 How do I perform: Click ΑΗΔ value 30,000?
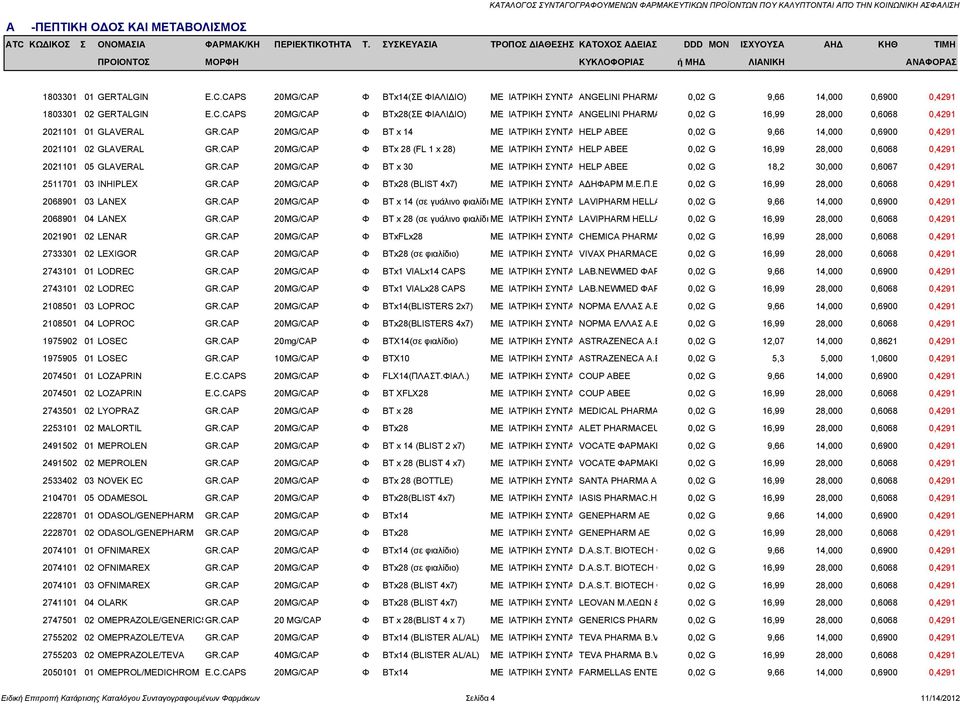pyautogui.click(x=829, y=167)
